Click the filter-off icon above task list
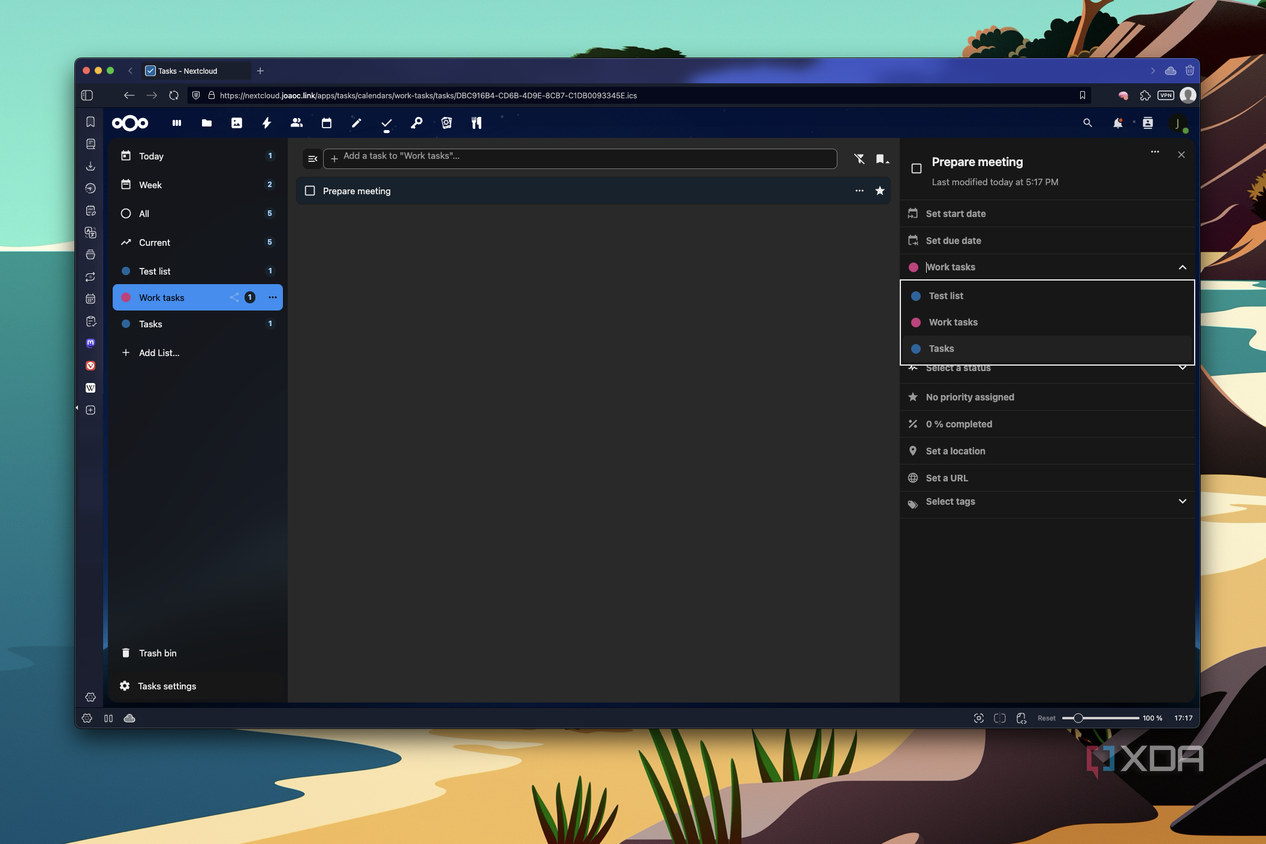The width and height of the screenshot is (1266, 844). click(x=859, y=159)
